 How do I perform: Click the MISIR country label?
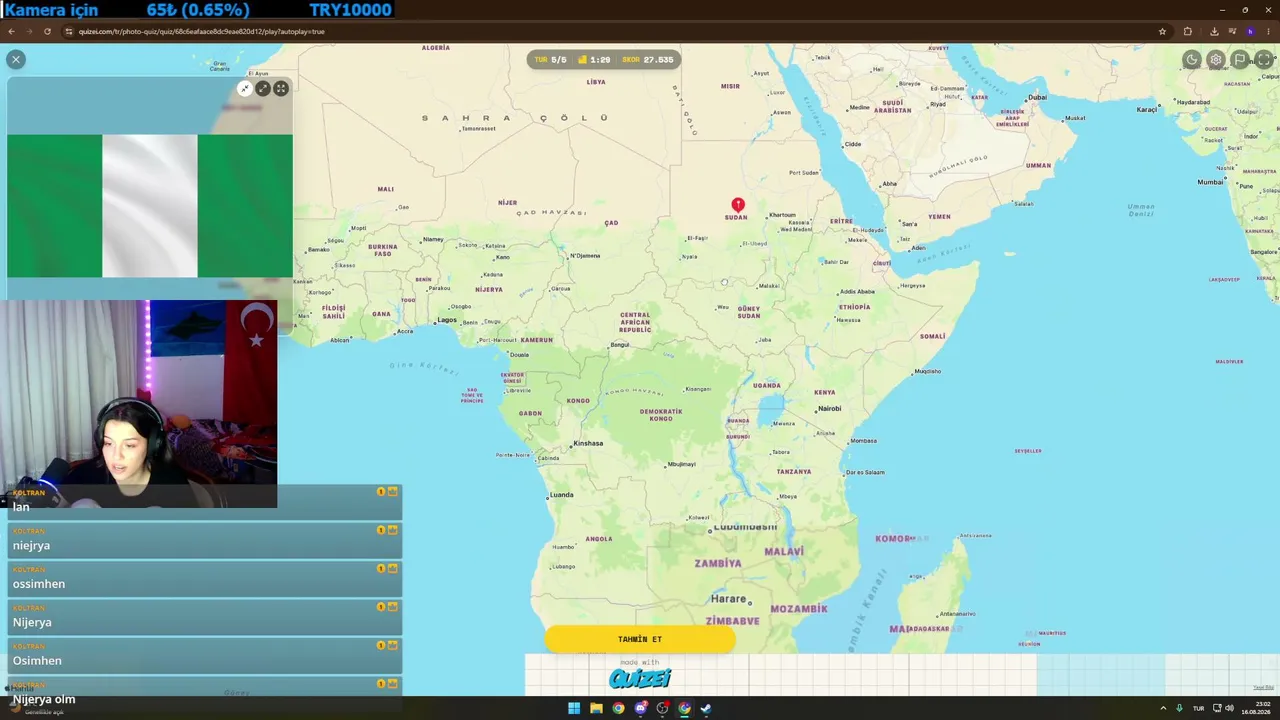[x=731, y=86]
